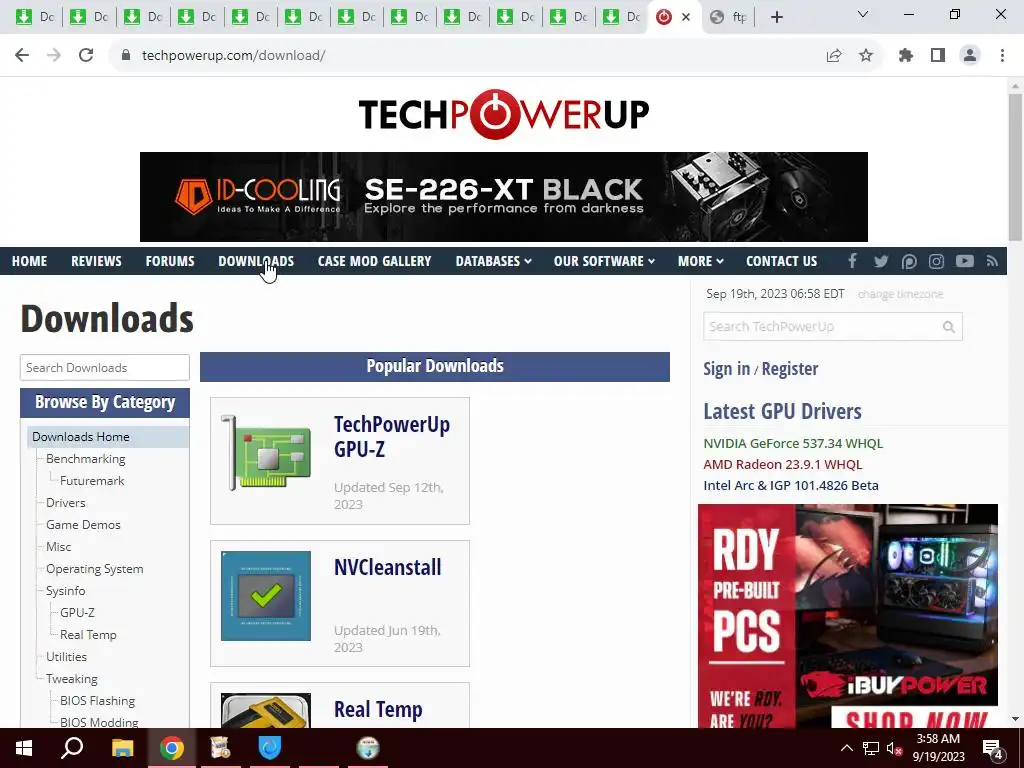Select Operating System category
The width and height of the screenshot is (1024, 768).
95,569
